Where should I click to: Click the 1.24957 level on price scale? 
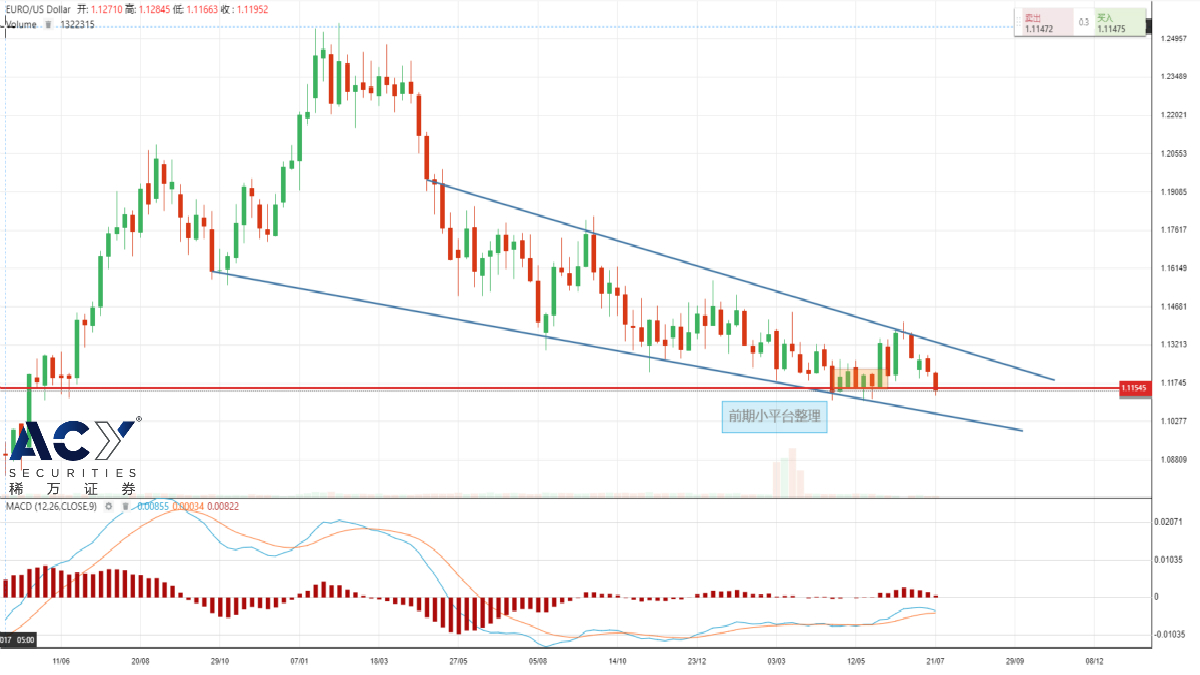pyautogui.click(x=1173, y=39)
